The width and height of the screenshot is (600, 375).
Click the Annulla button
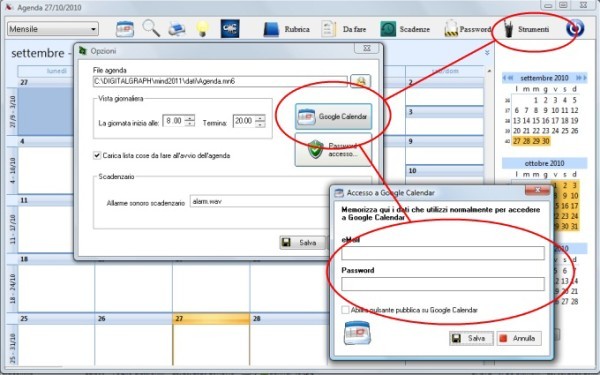pyautogui.click(x=519, y=338)
